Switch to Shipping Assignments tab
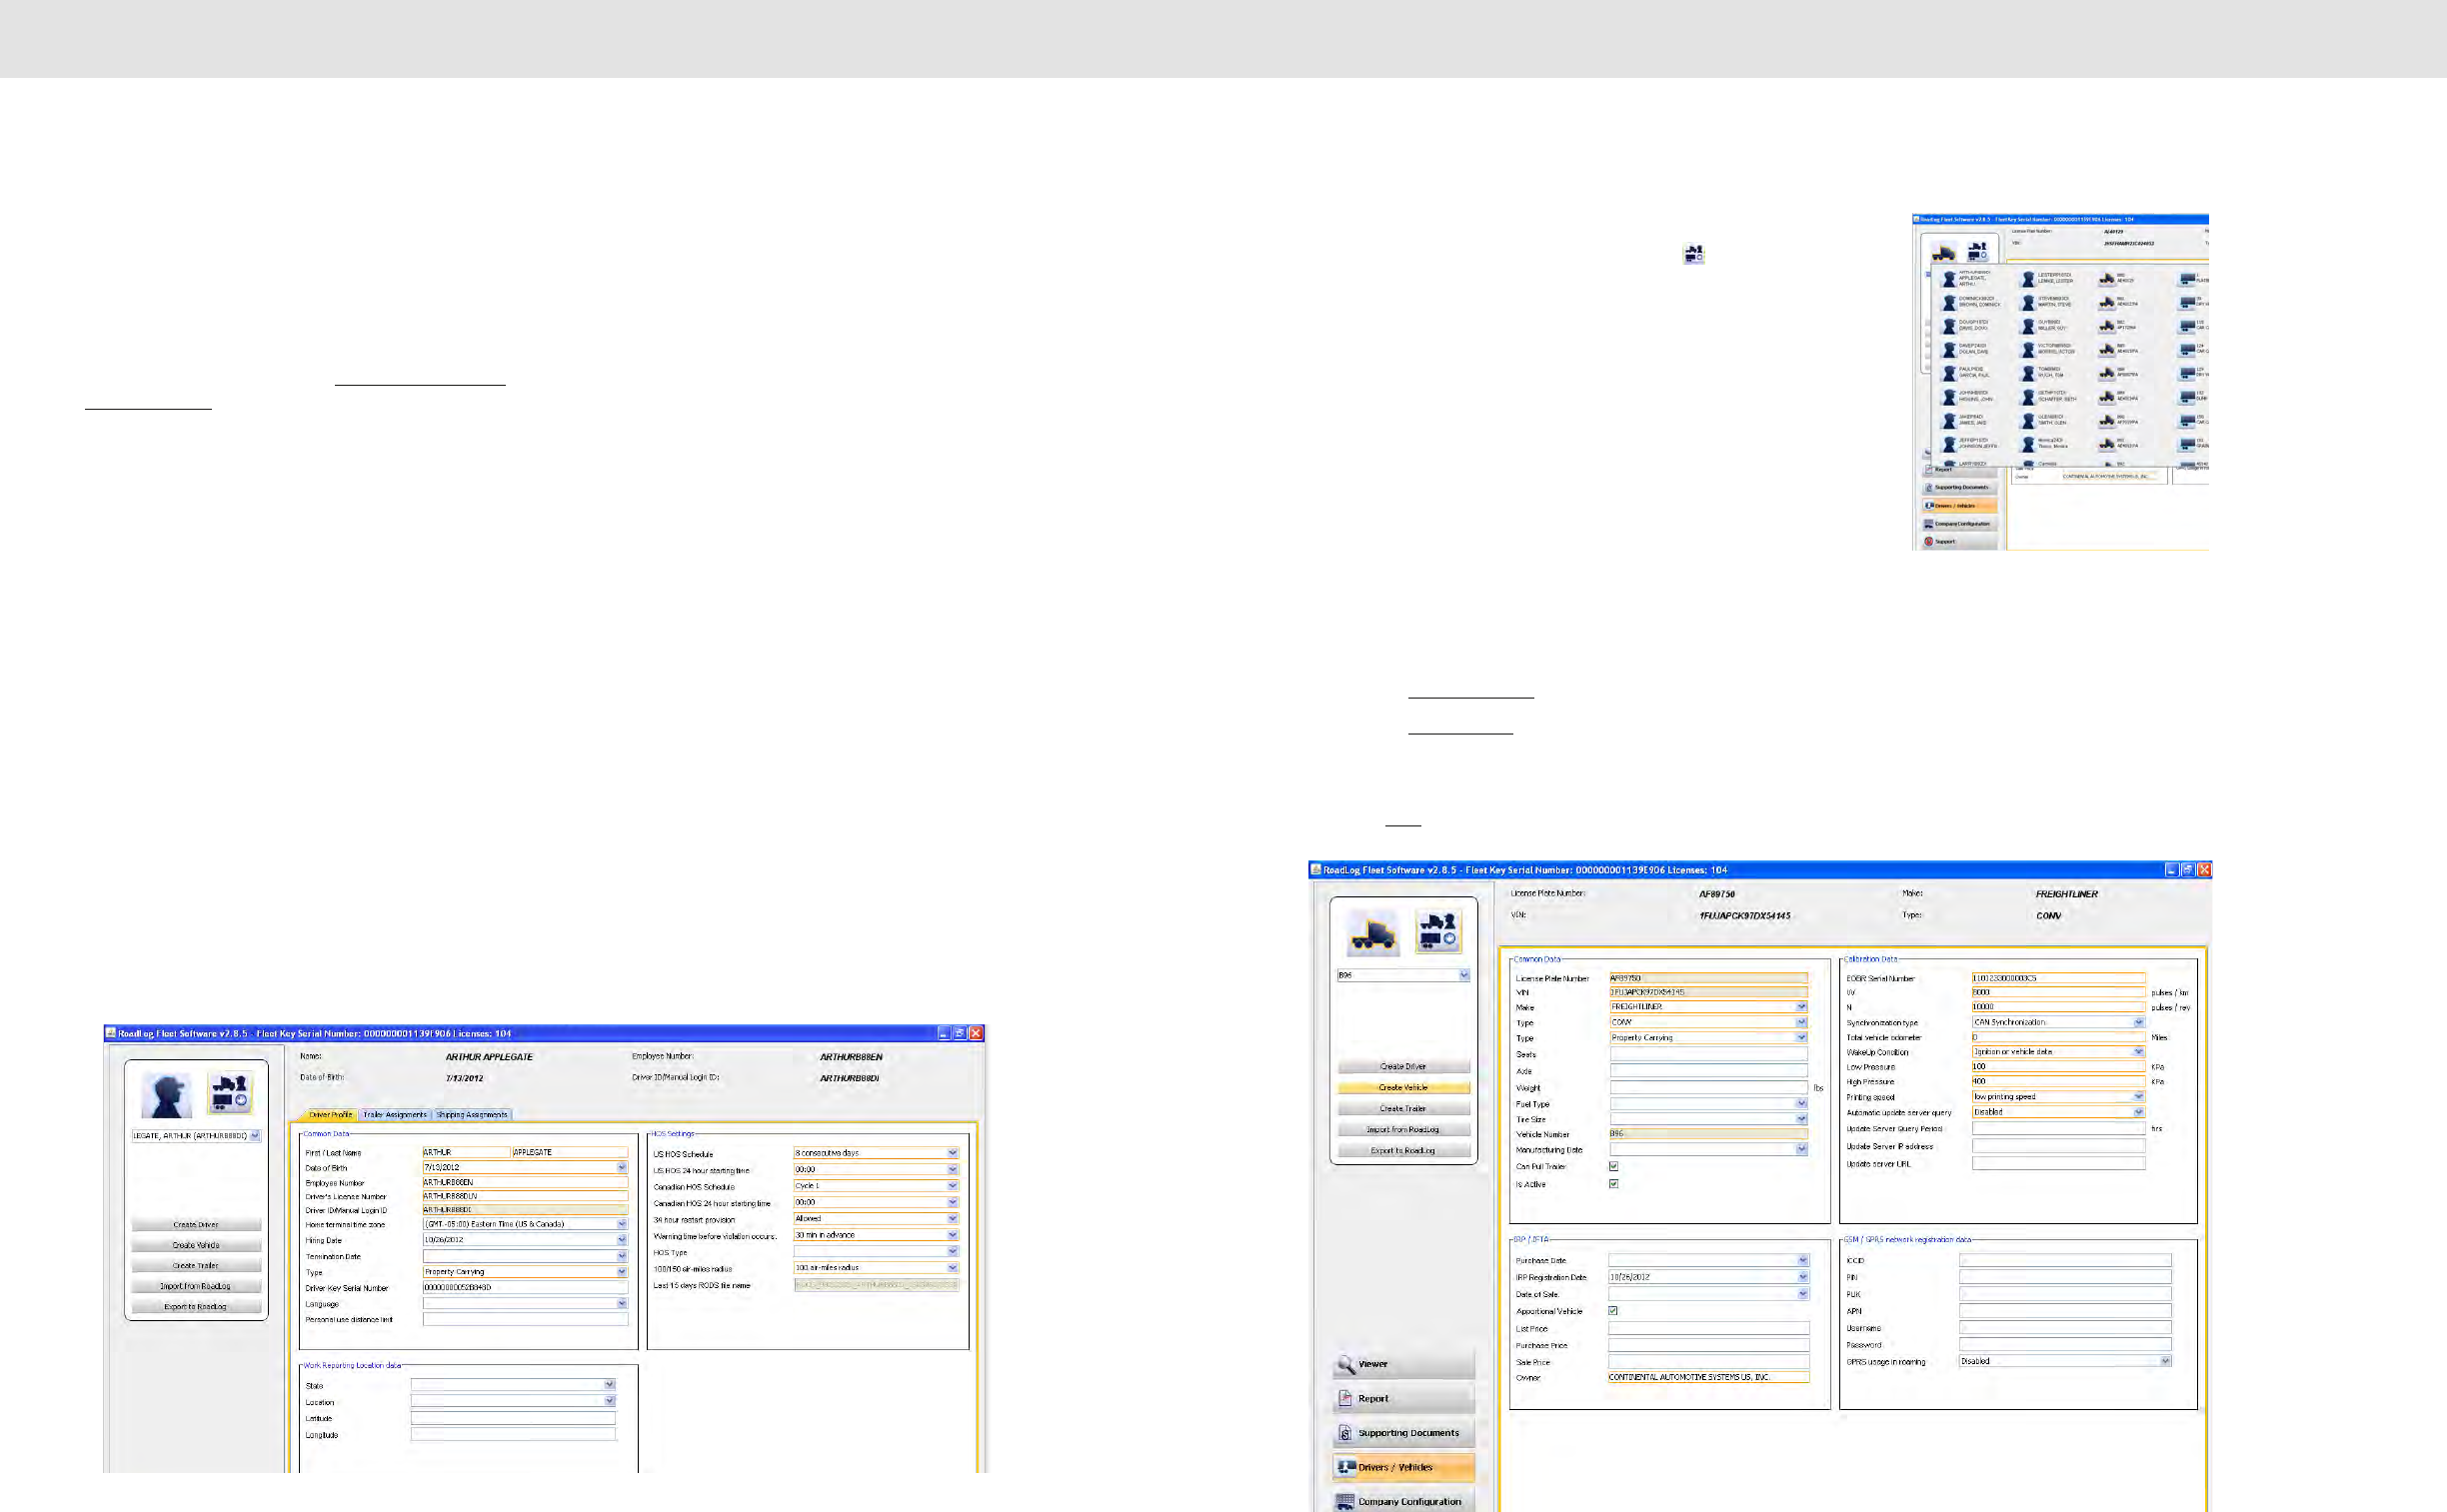 472,1114
